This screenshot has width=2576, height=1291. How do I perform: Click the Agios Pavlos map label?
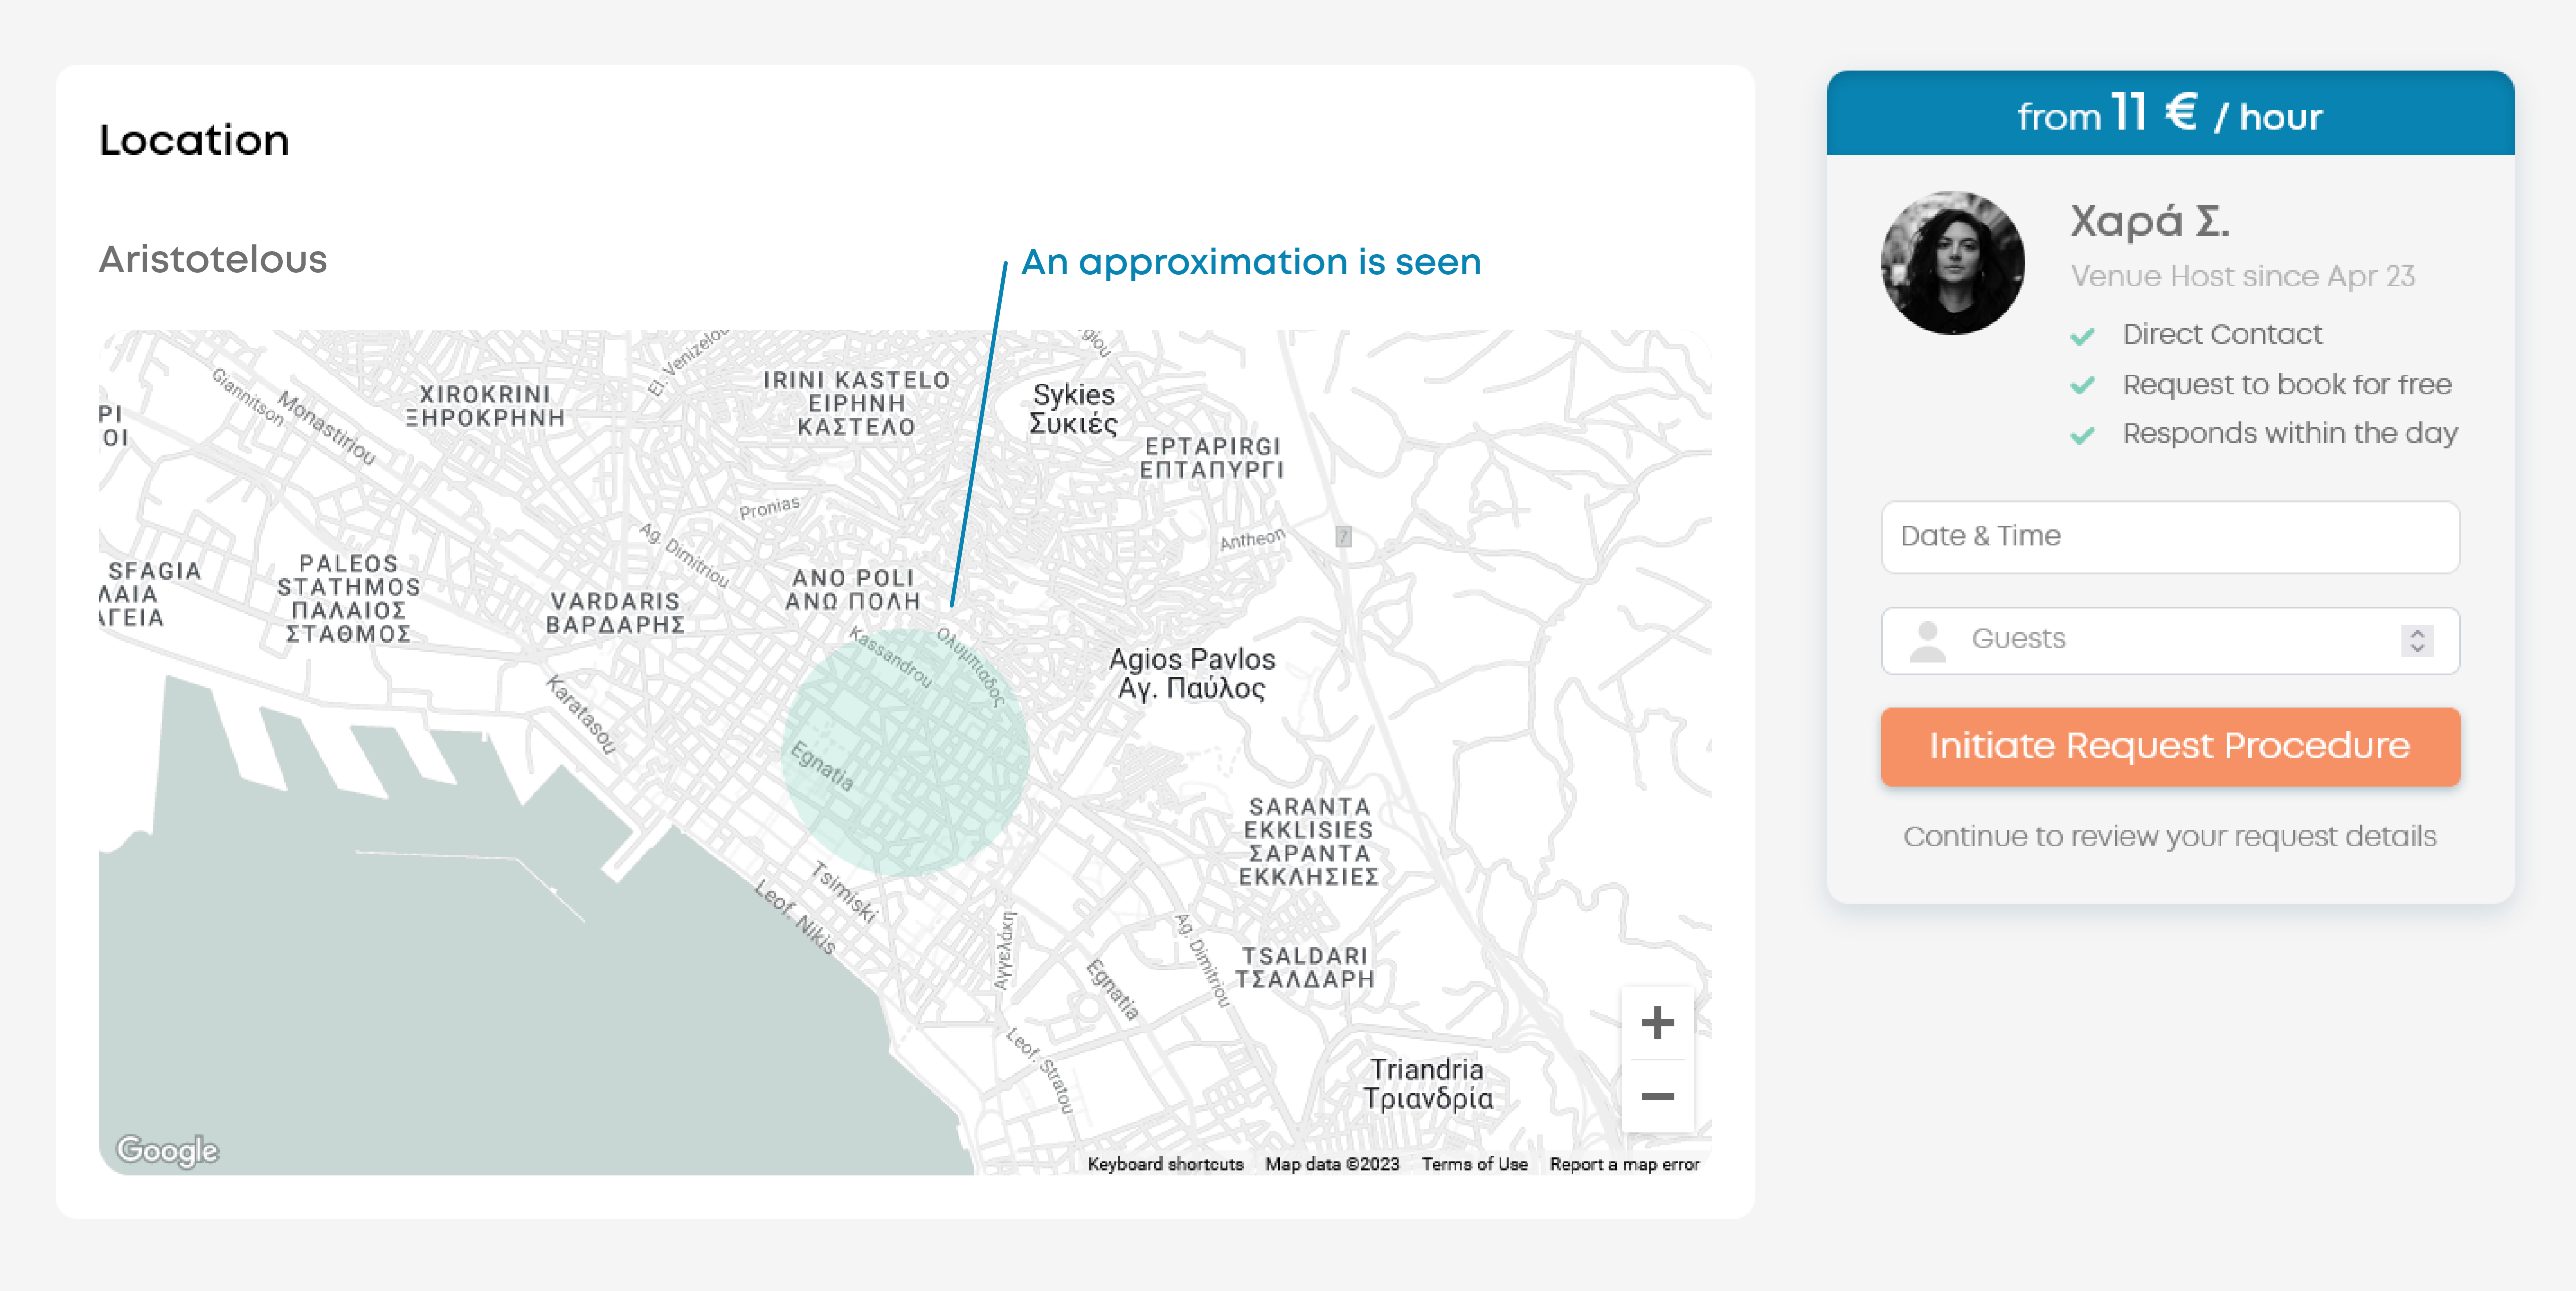[1191, 673]
